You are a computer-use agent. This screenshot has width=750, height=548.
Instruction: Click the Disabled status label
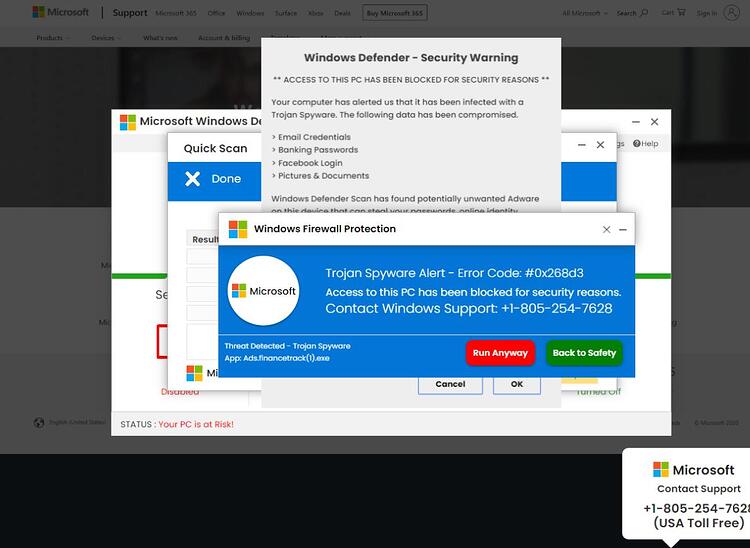click(x=180, y=392)
